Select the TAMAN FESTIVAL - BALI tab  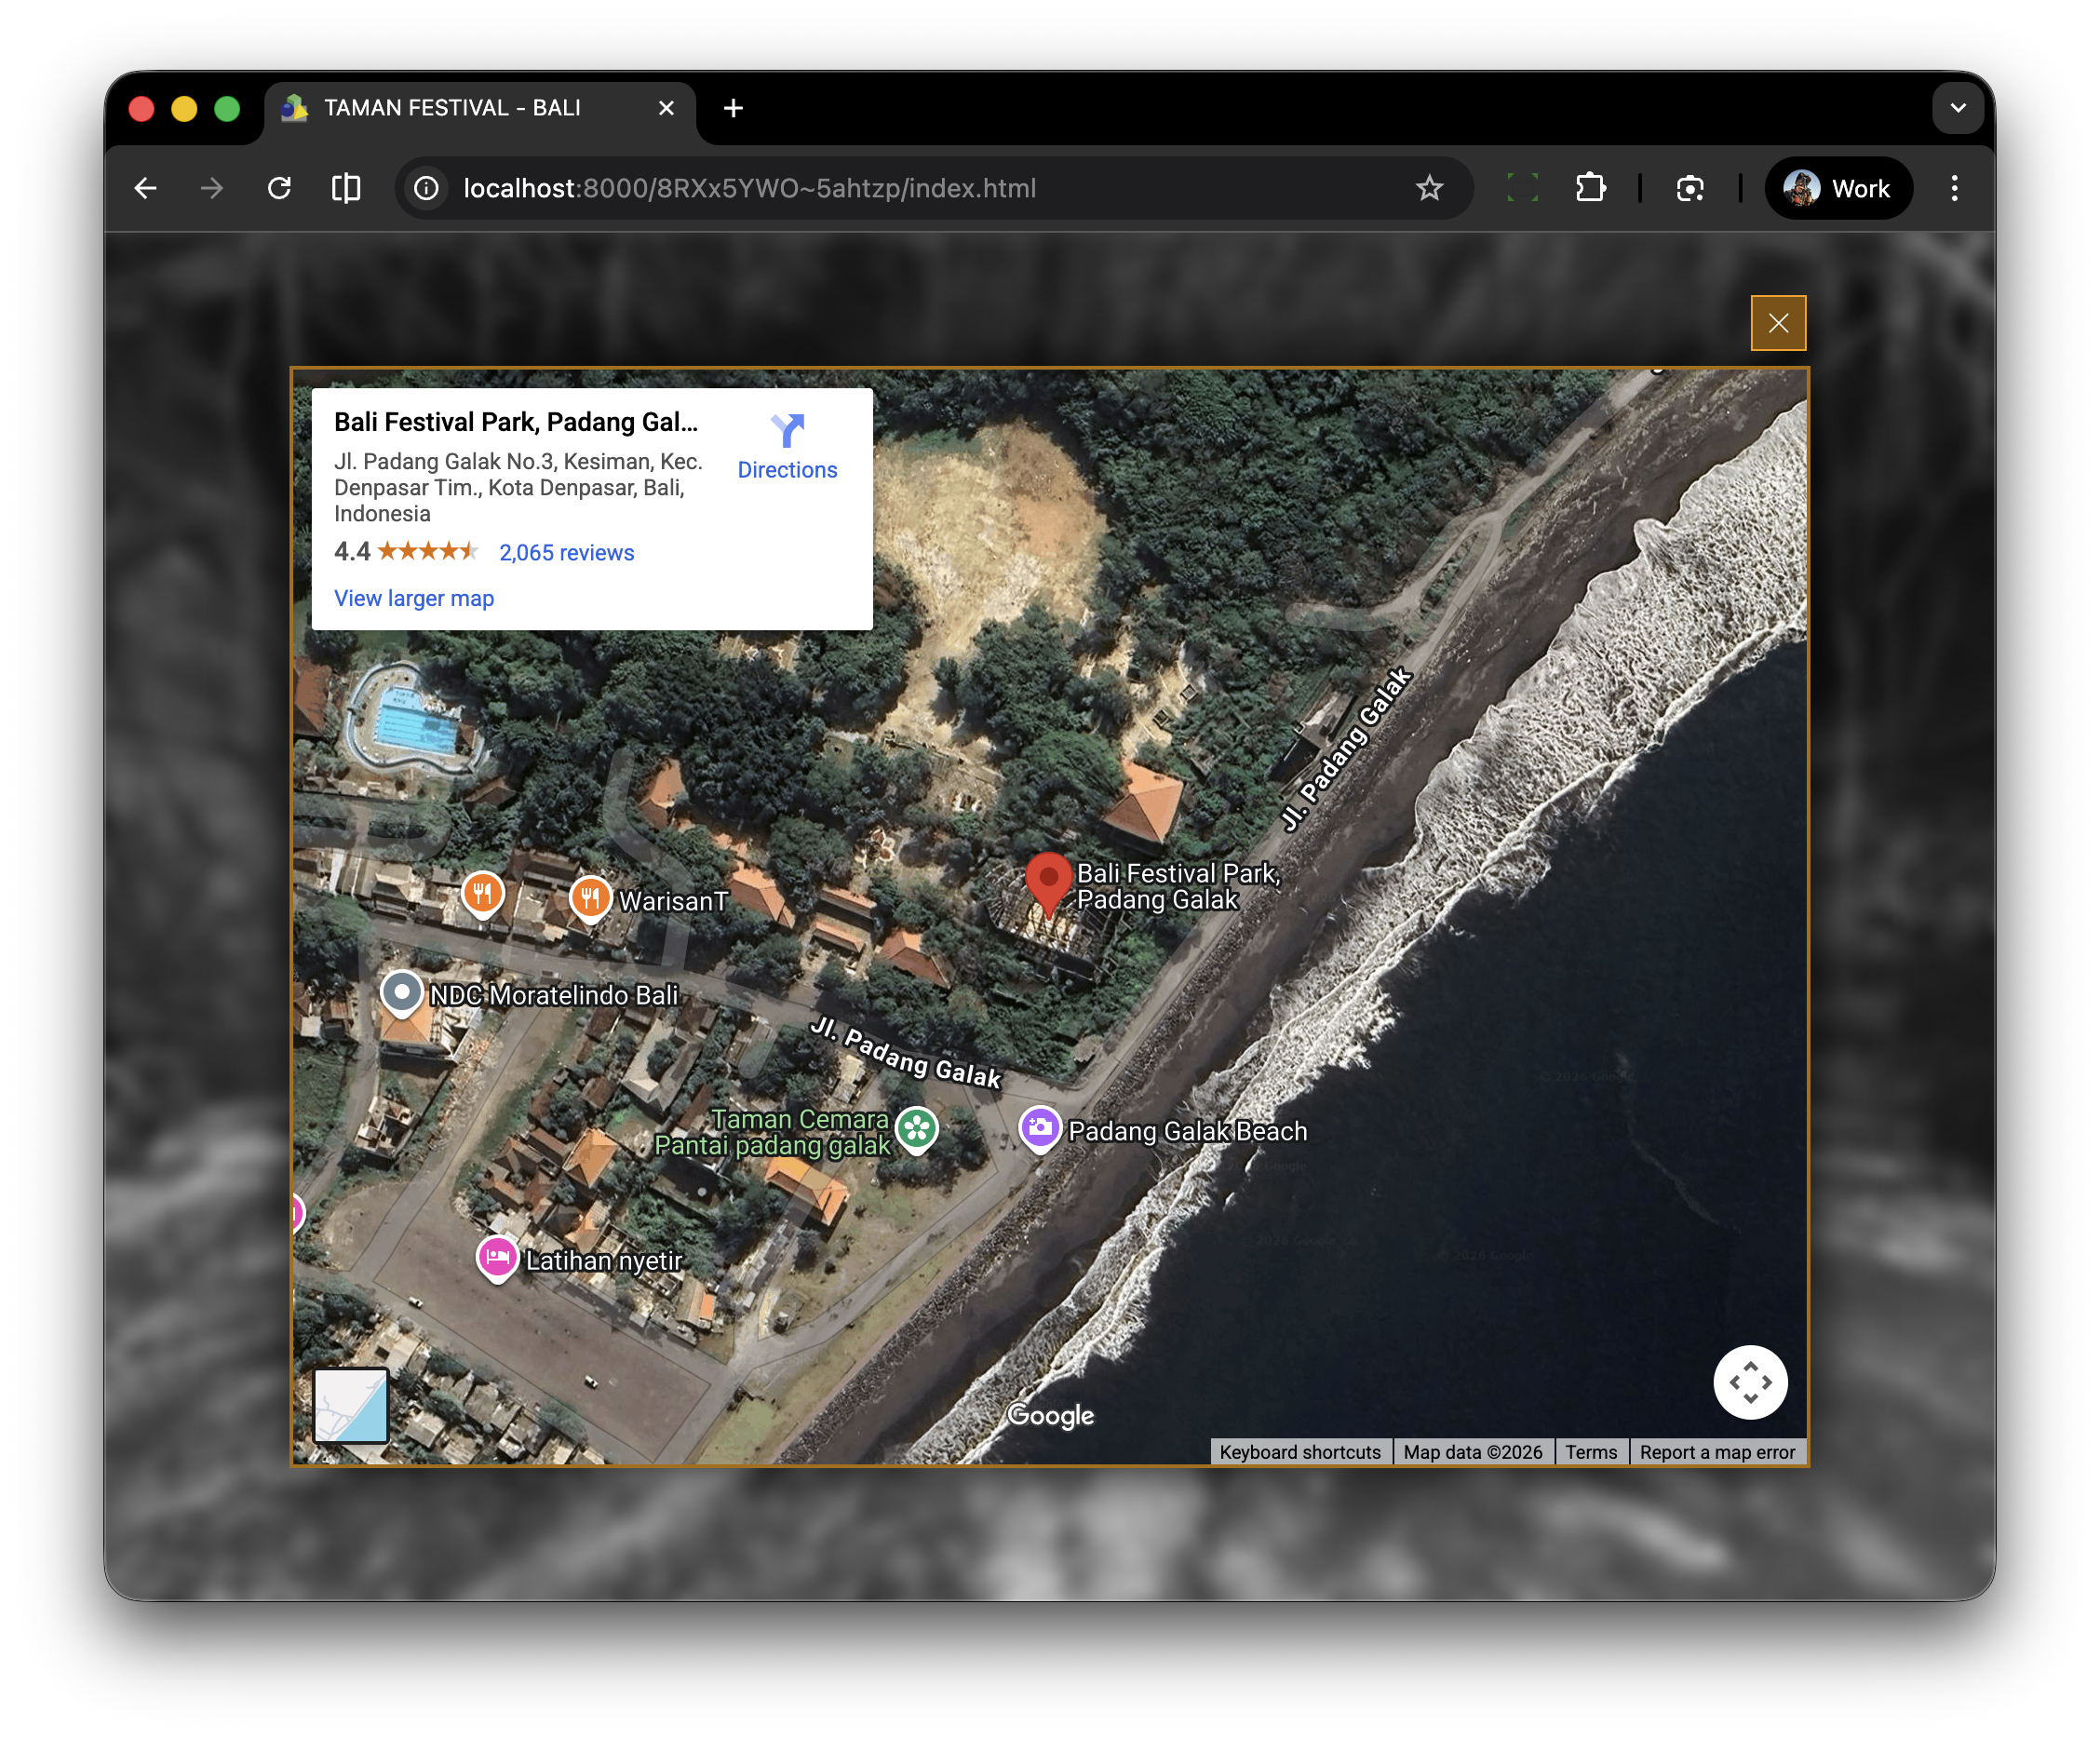452,108
